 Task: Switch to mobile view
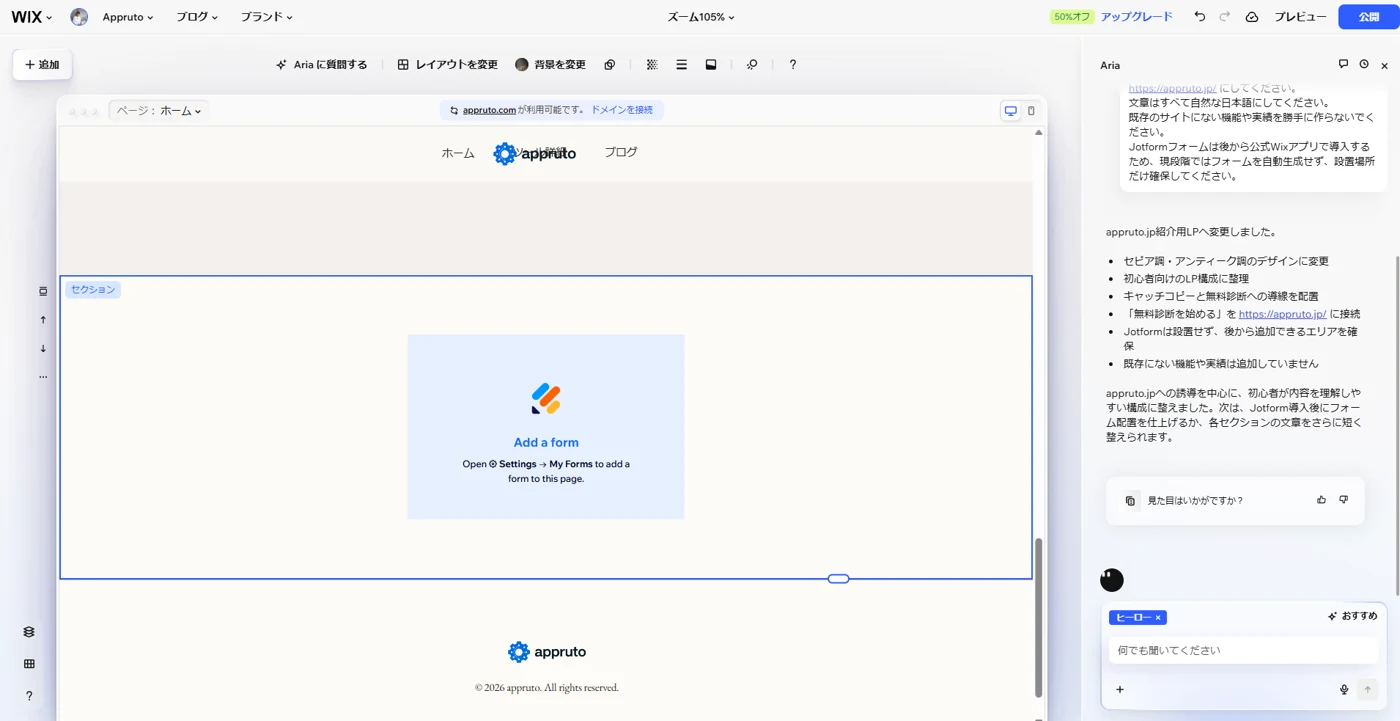tap(1031, 111)
